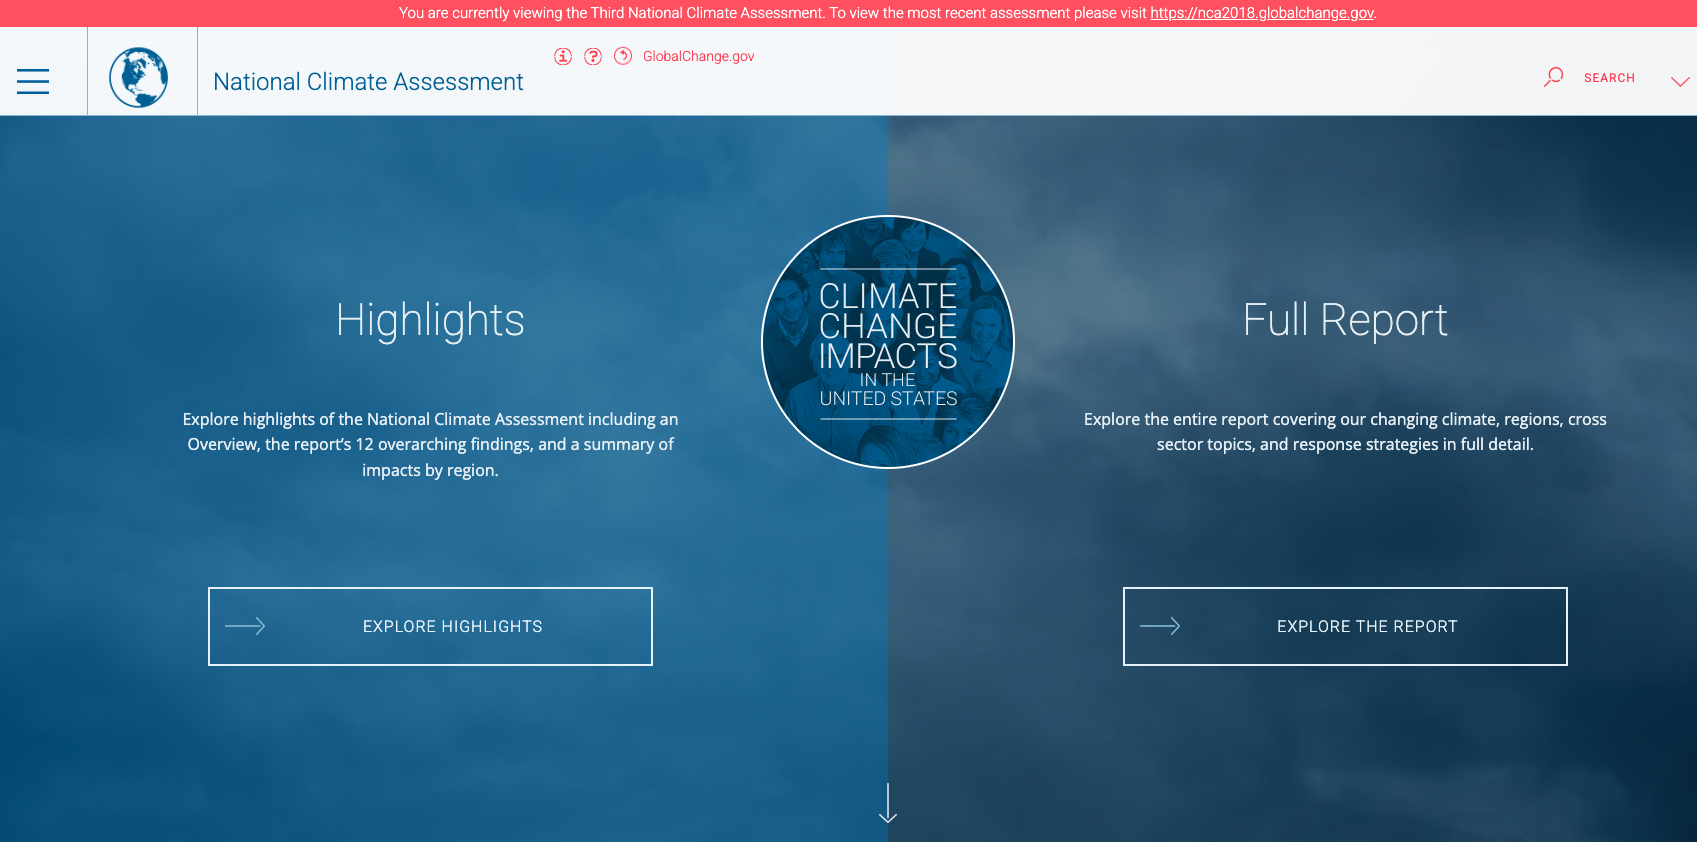Viewport: 1697px width, 842px height.
Task: Visit the nca2018.globalchange.gov link
Action: [x=1262, y=13]
